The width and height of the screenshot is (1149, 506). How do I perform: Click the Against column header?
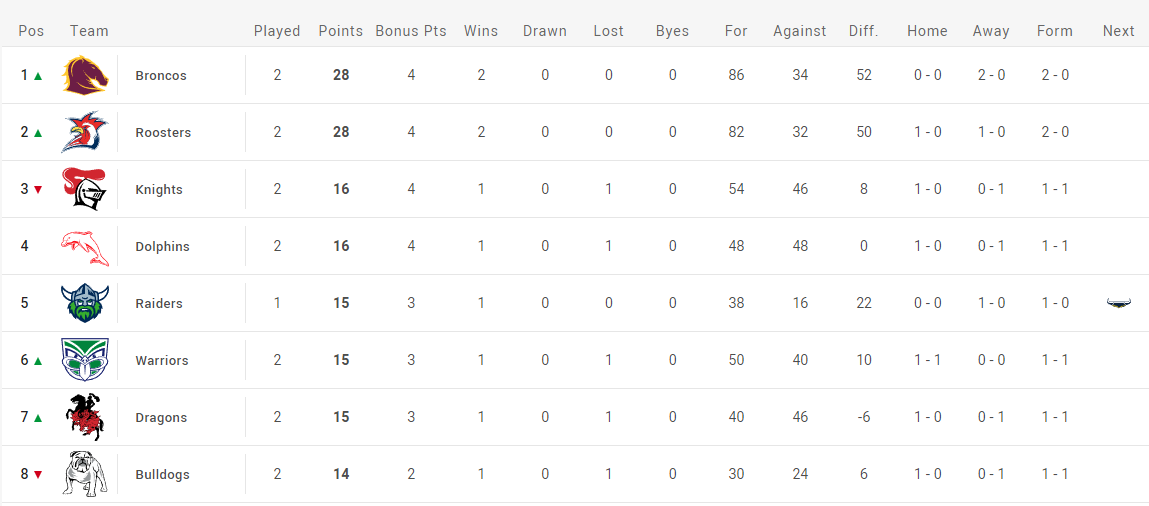pos(799,31)
